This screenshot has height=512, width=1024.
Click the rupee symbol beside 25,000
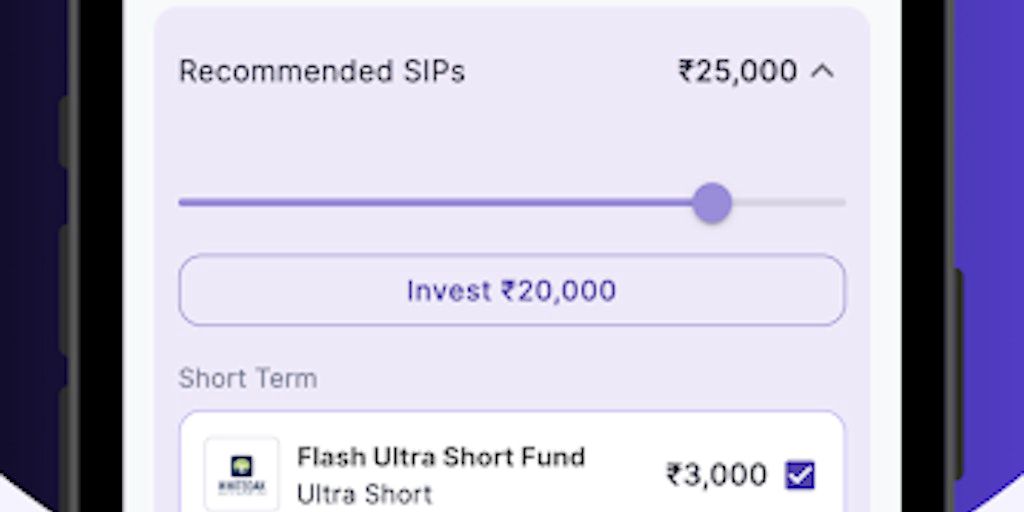(x=686, y=72)
